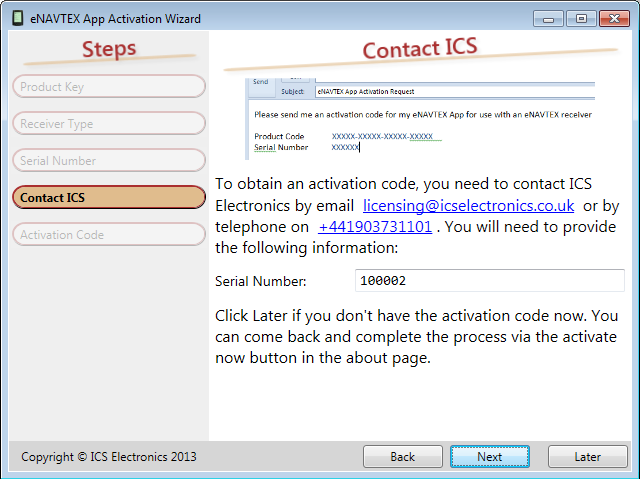
Task: Click the 'Steps' sidebar heading
Action: (x=109, y=49)
